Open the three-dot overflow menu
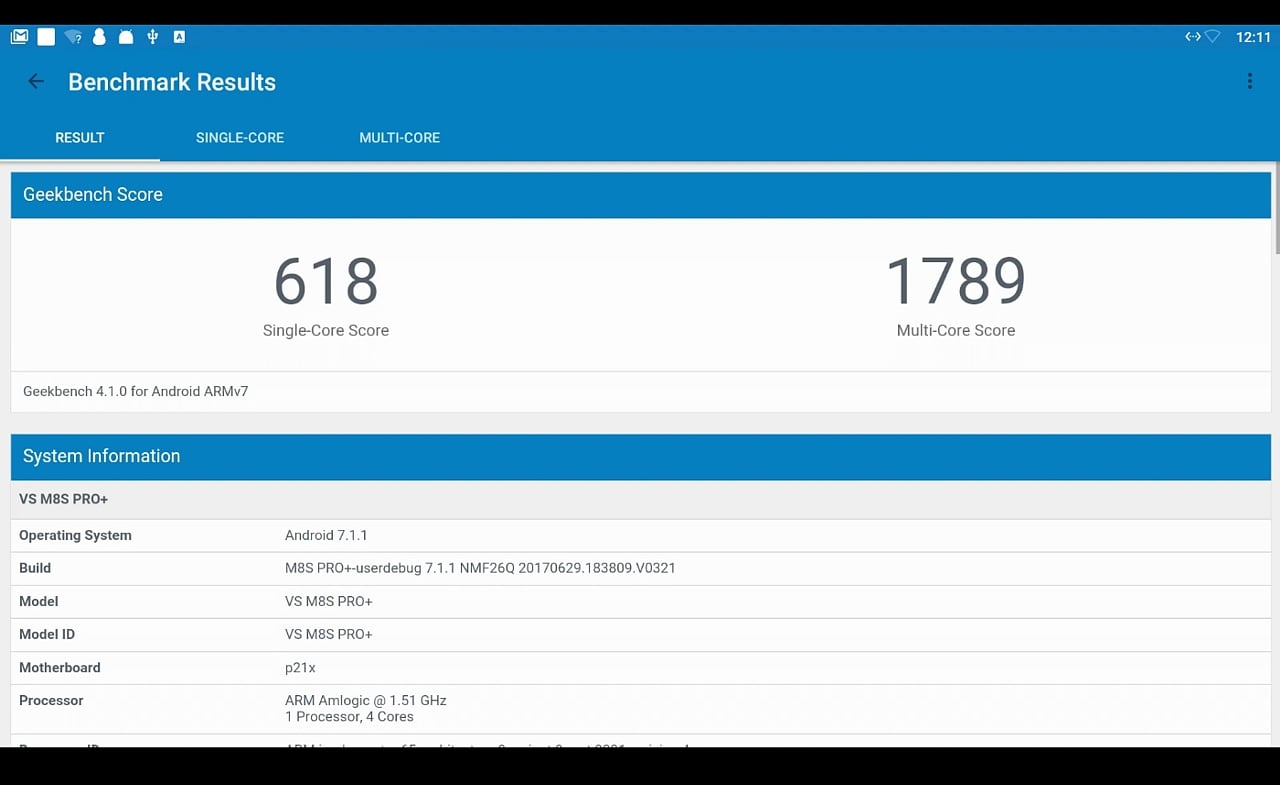Viewport: 1280px width, 785px height. 1249,82
